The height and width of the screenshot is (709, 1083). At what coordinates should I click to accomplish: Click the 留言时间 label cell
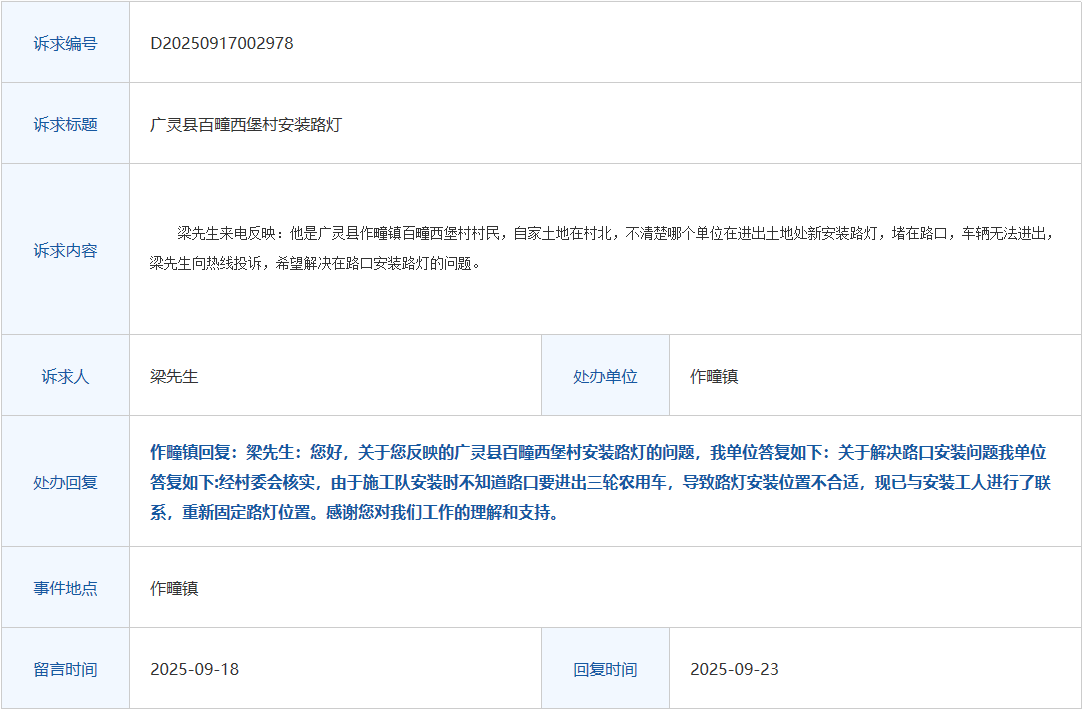(65, 669)
